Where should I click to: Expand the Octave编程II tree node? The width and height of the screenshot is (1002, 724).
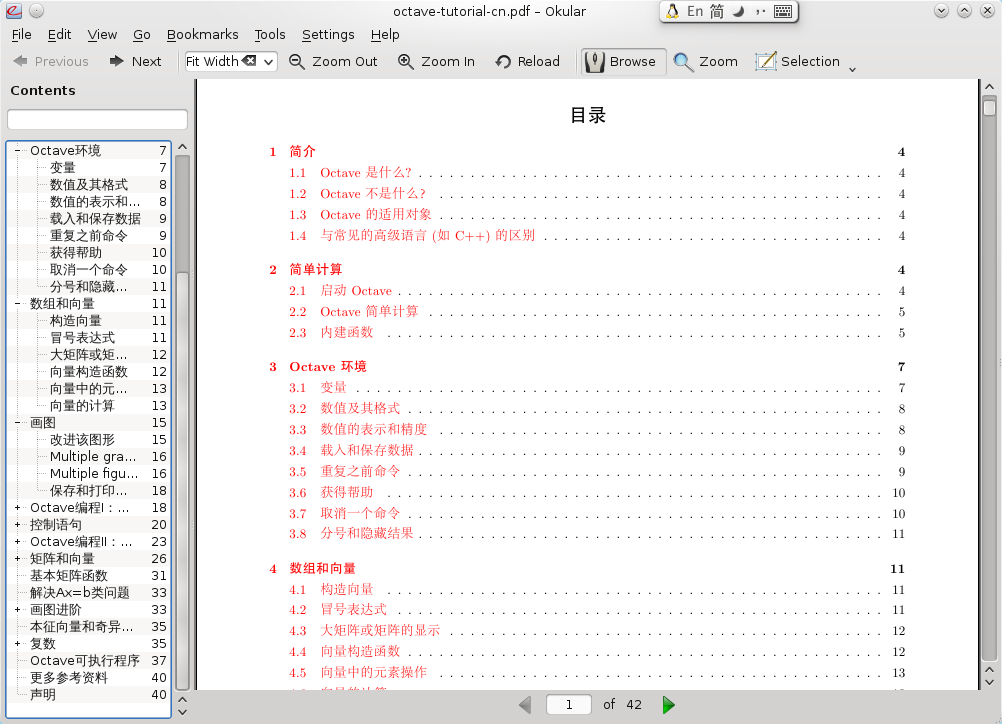17,541
